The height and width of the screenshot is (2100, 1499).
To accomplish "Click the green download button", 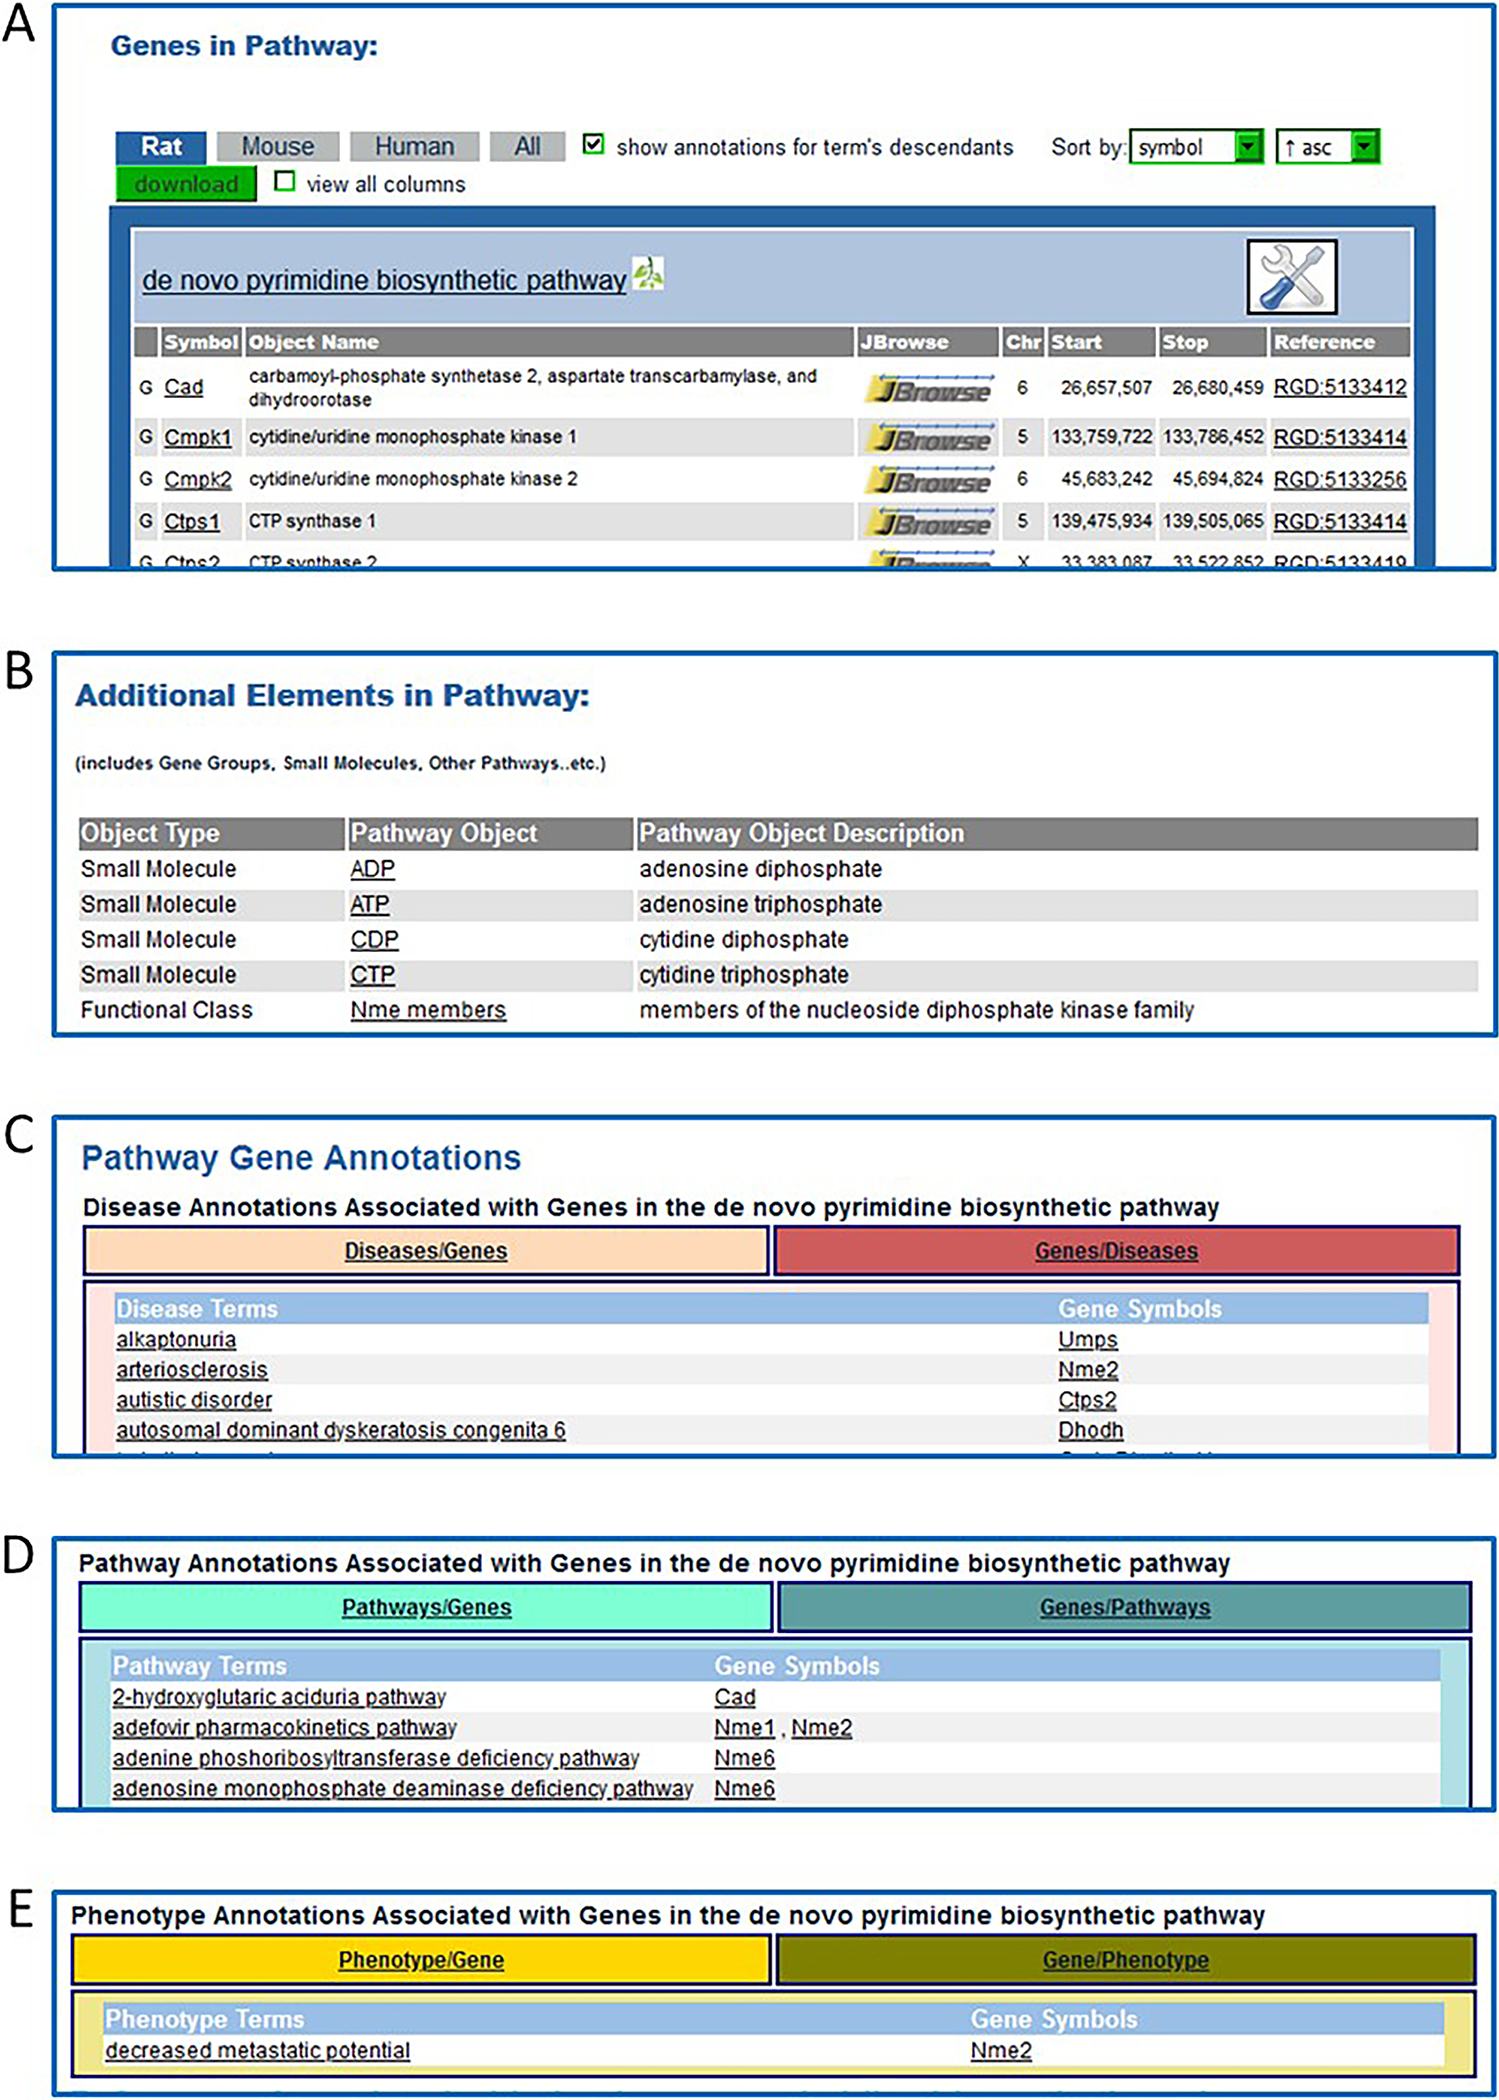I will [x=186, y=184].
